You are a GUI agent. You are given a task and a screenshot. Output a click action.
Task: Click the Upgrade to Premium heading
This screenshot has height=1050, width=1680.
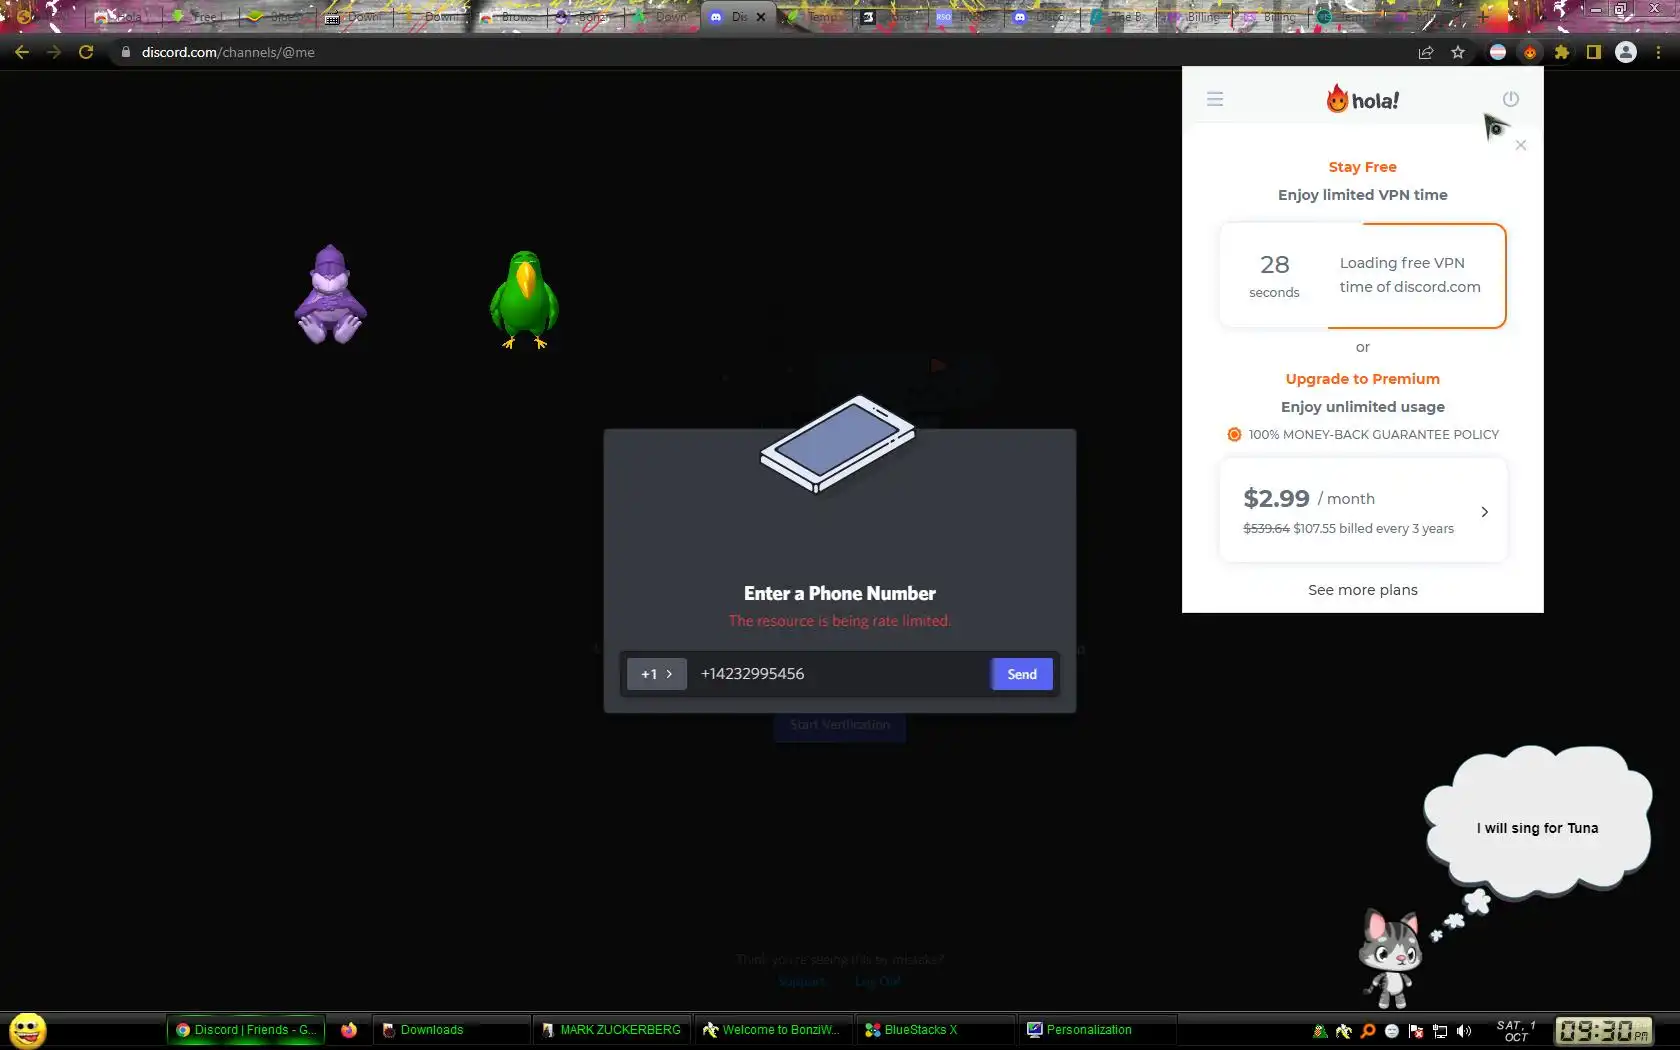(x=1363, y=379)
